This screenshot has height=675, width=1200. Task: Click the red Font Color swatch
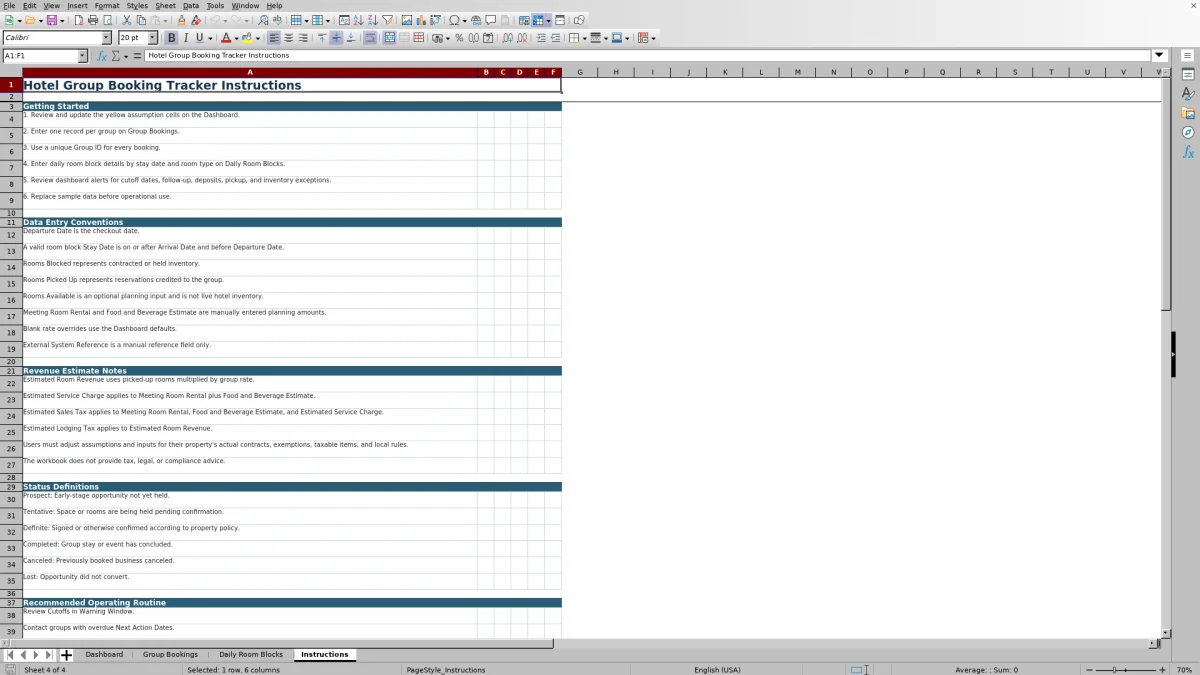[x=226, y=38]
